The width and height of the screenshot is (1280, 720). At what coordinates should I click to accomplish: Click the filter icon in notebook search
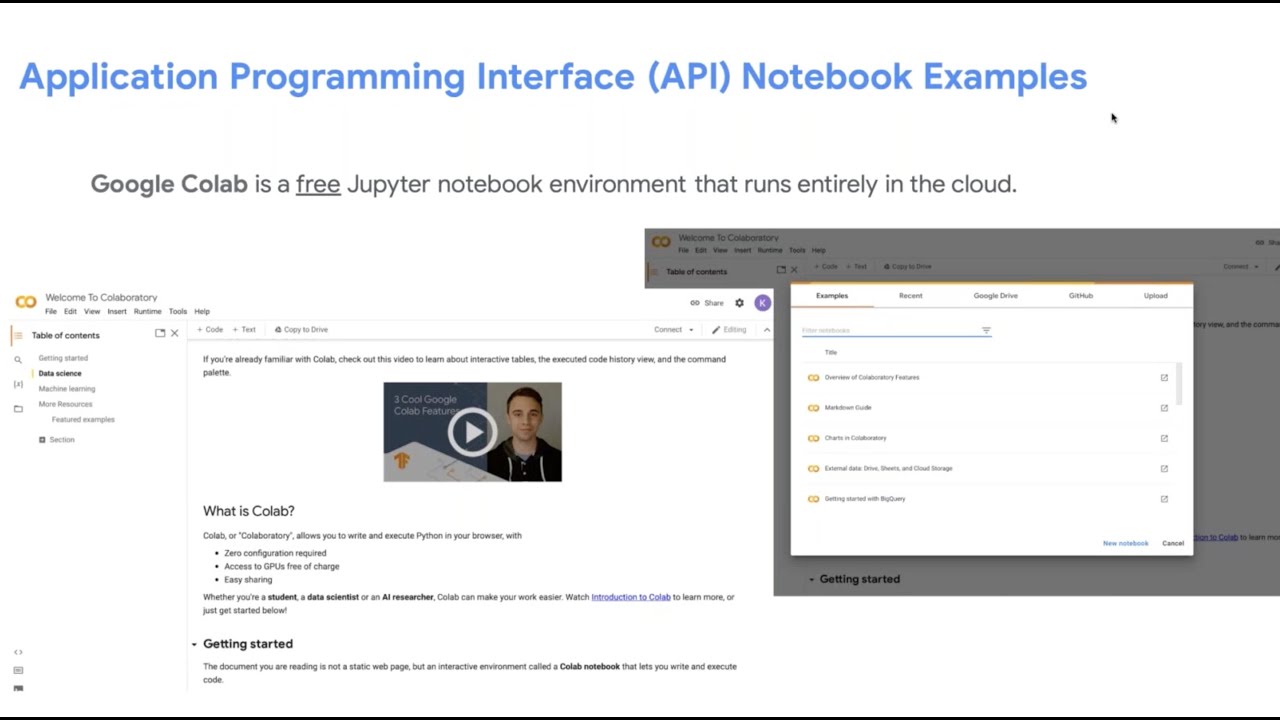point(986,330)
